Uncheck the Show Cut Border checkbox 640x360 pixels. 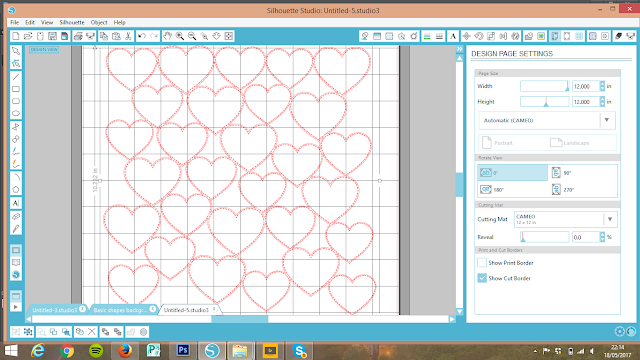[482, 278]
